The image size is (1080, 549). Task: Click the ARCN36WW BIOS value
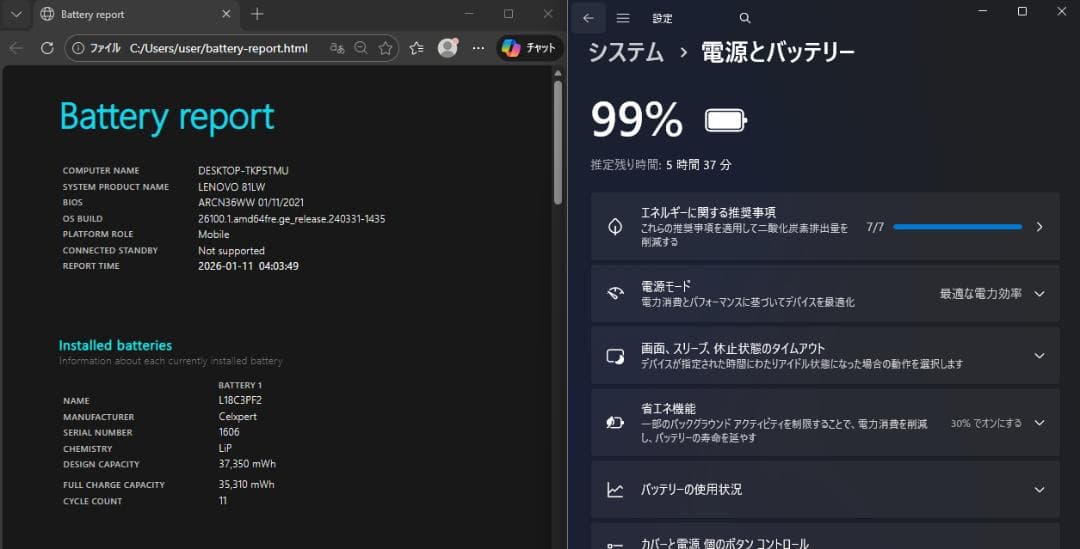(251, 203)
